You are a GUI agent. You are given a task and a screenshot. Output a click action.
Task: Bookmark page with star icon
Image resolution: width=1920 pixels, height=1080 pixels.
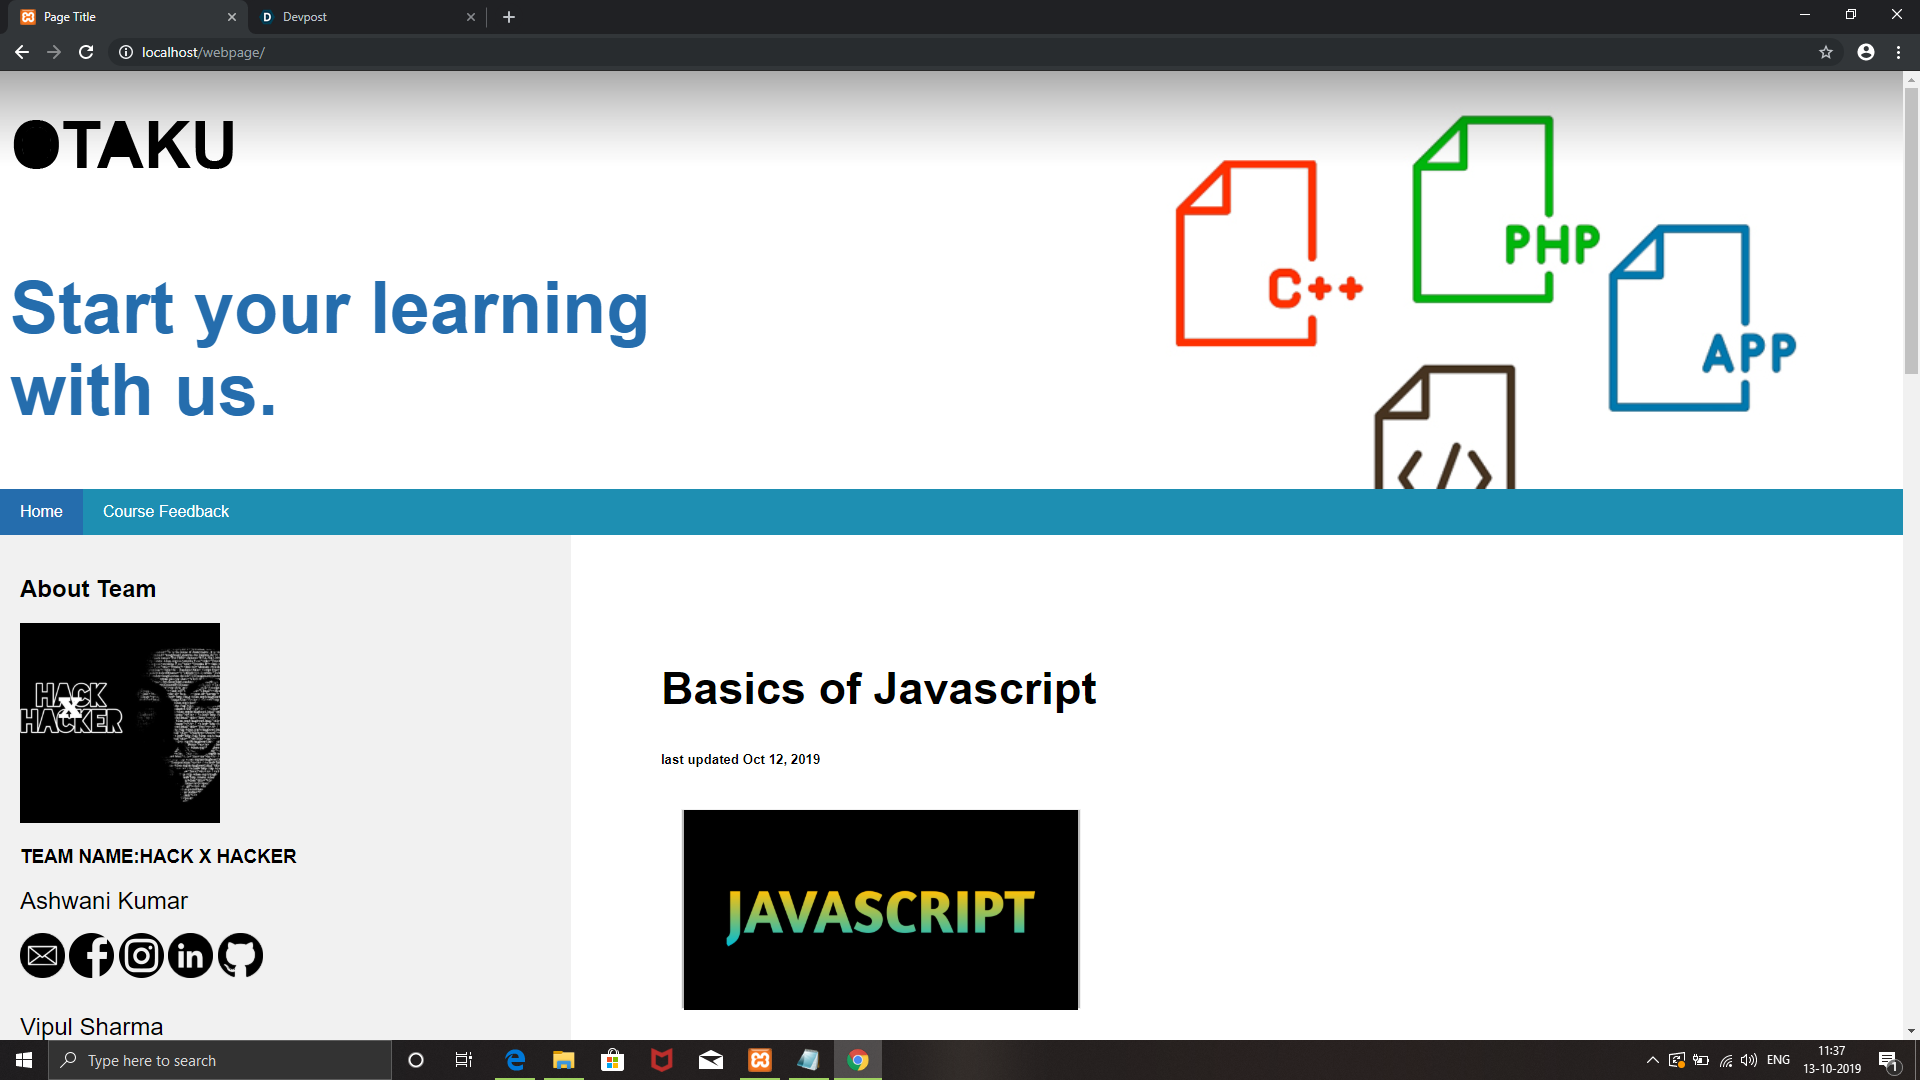(x=1825, y=52)
